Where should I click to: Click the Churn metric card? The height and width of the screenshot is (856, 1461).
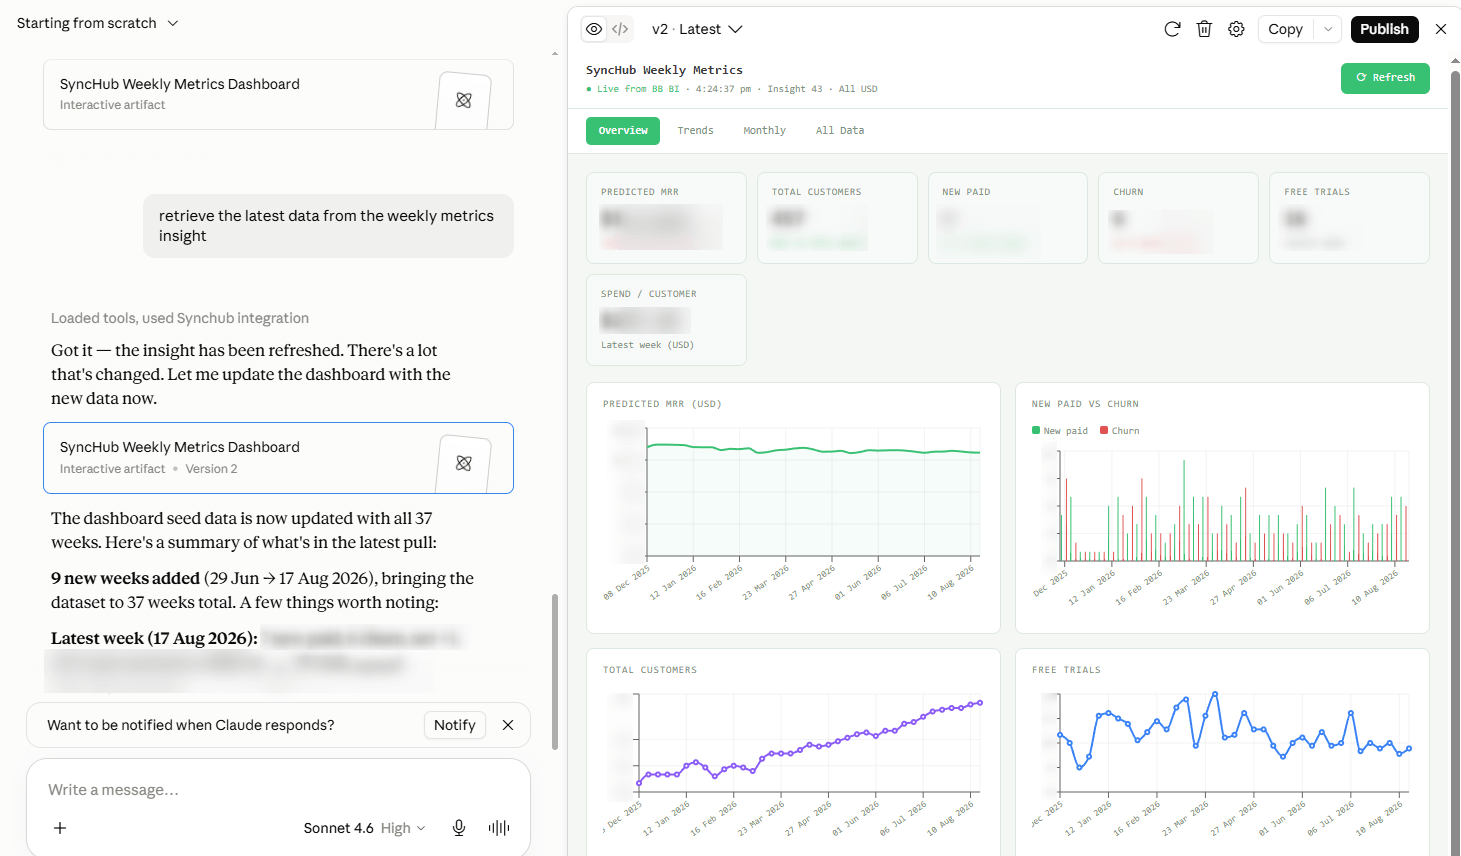pyautogui.click(x=1178, y=218)
